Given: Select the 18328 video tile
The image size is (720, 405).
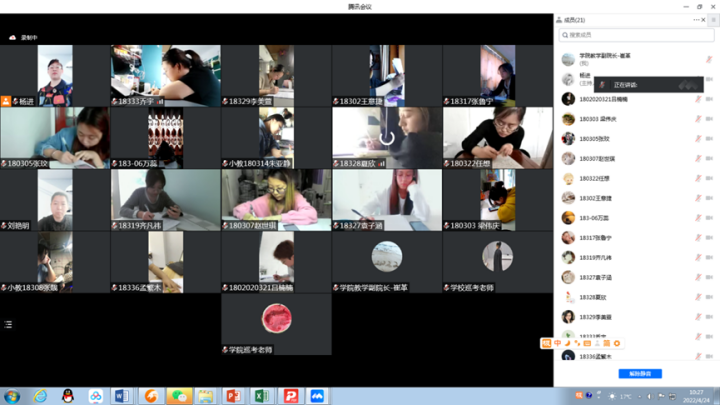Looking at the screenshot, I should 387,138.
